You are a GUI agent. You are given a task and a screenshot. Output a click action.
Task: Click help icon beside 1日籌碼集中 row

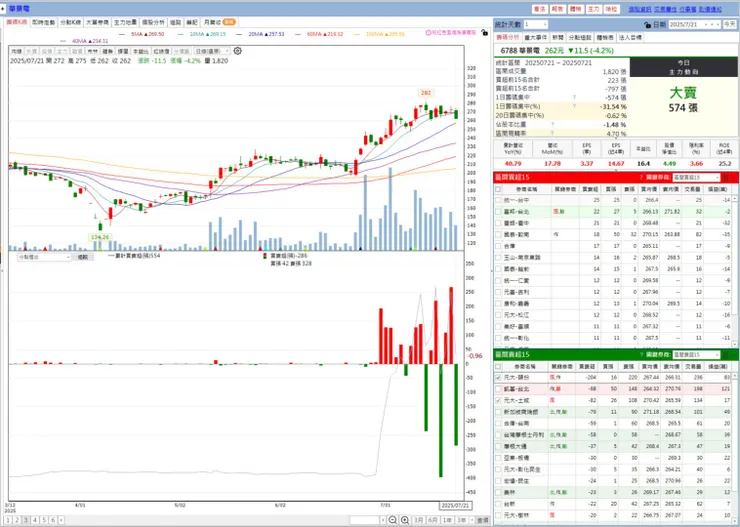point(574,97)
